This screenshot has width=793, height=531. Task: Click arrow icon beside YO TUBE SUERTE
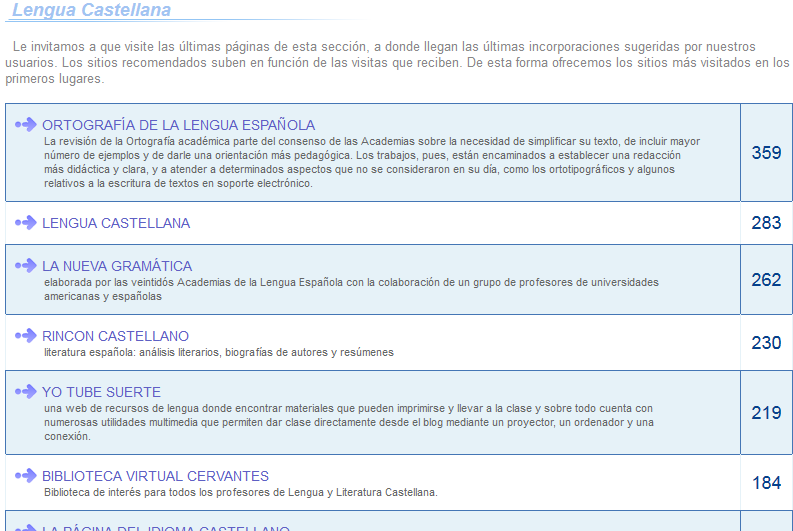pos(26,391)
